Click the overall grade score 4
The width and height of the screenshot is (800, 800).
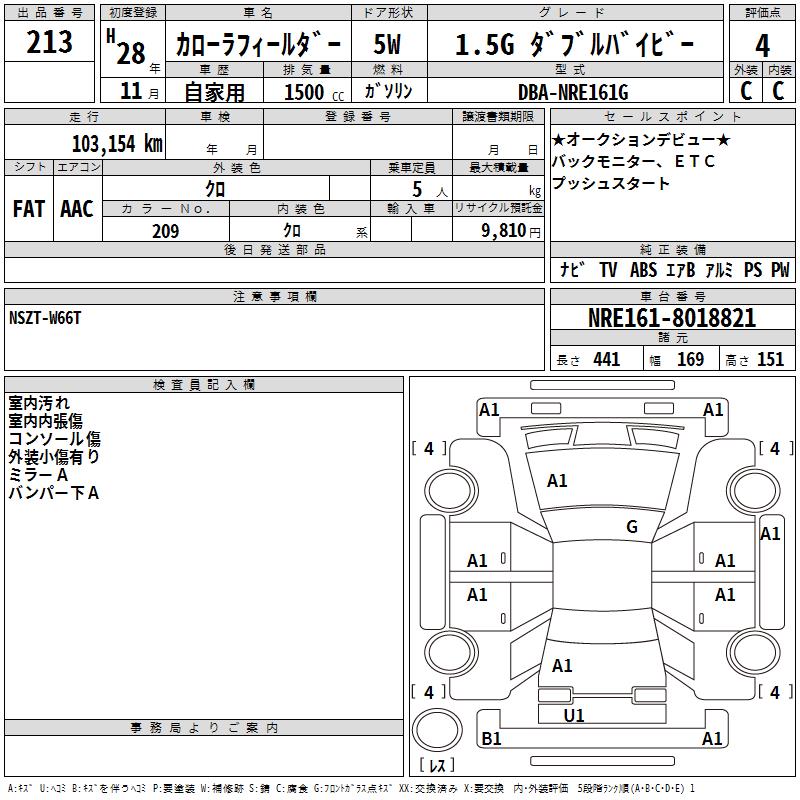point(763,44)
